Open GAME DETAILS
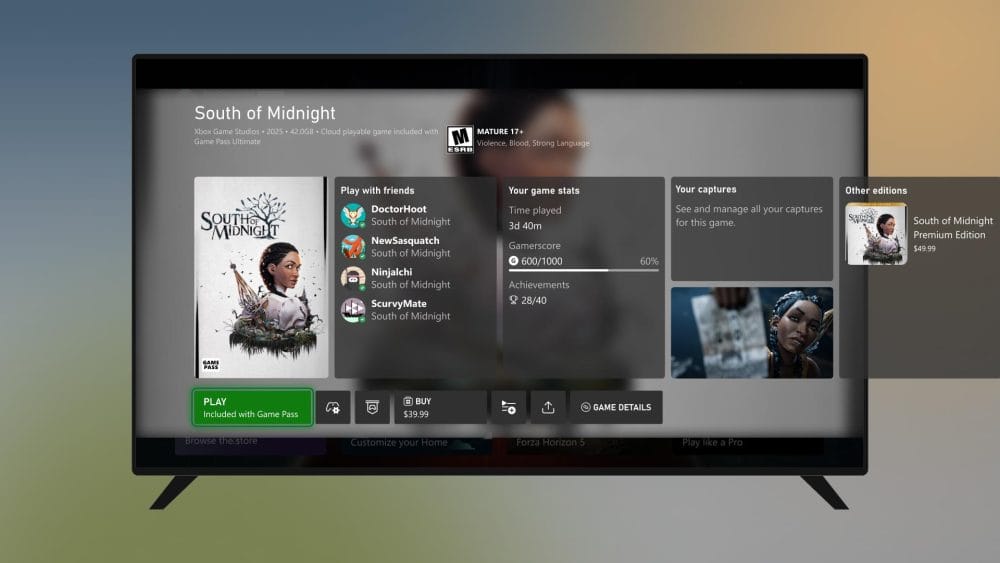 click(616, 407)
